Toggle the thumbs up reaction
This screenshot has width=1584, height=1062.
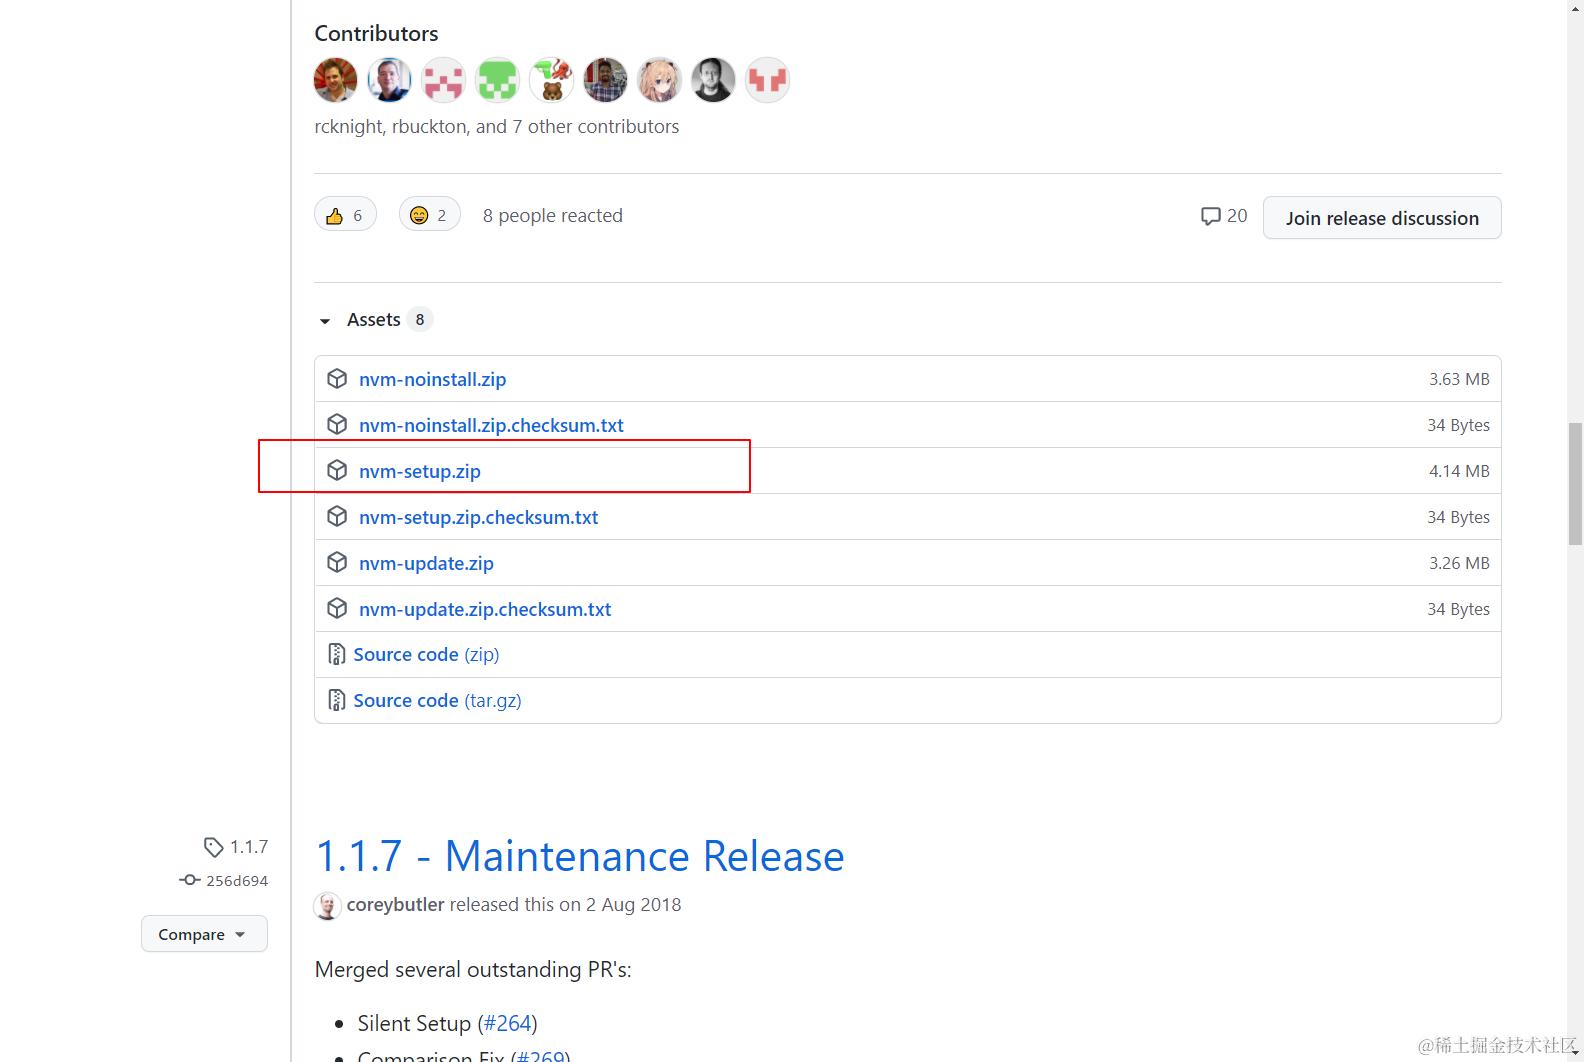pyautogui.click(x=345, y=215)
